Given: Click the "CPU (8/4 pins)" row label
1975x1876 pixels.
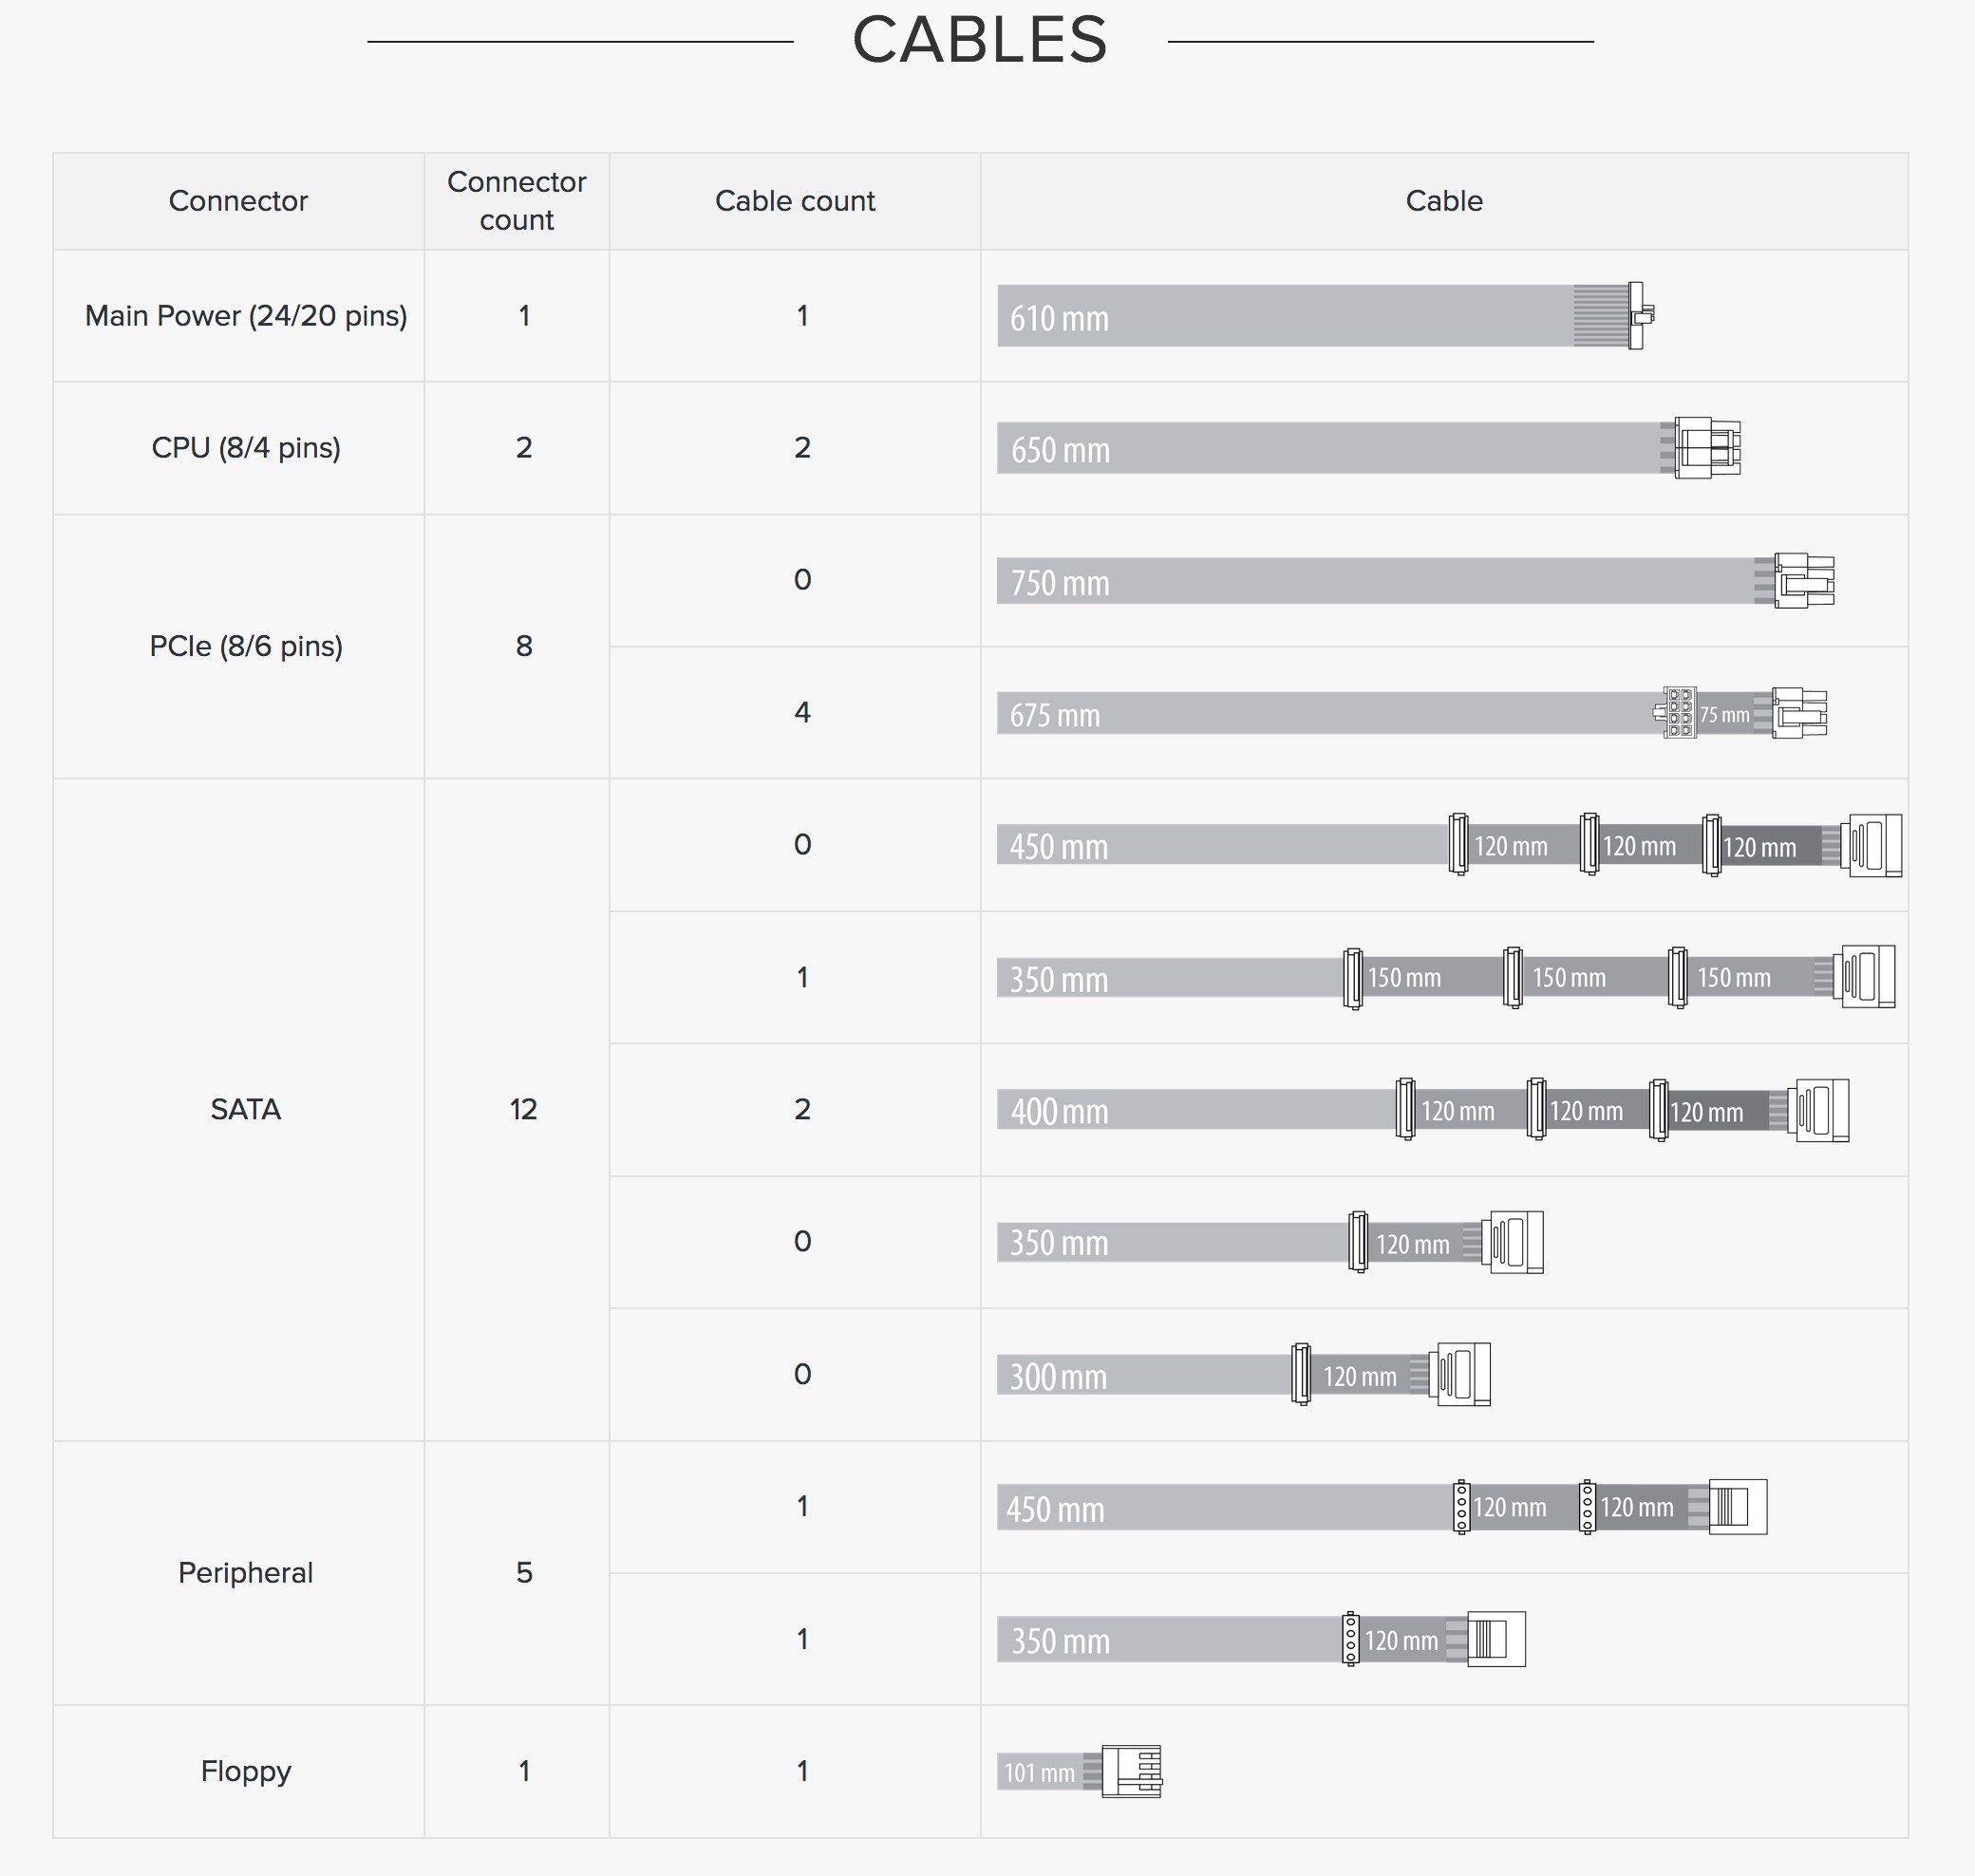Looking at the screenshot, I should click(x=246, y=448).
